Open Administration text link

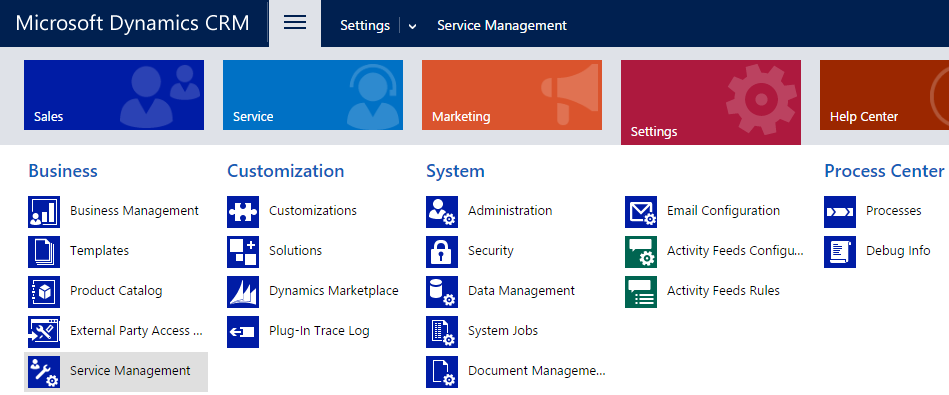[510, 211]
